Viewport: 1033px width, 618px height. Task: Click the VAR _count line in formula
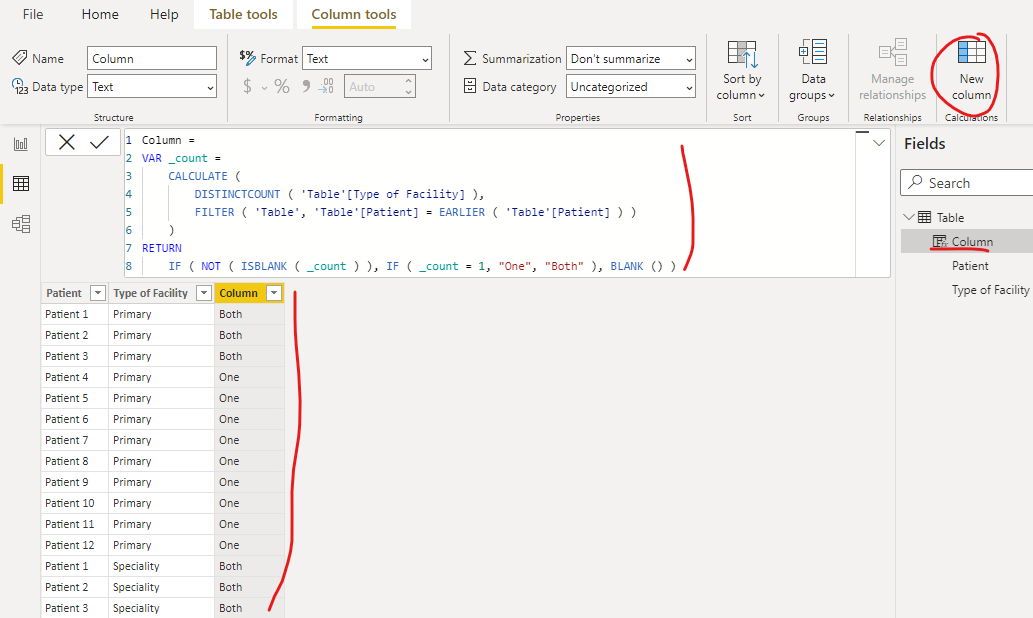click(181, 158)
